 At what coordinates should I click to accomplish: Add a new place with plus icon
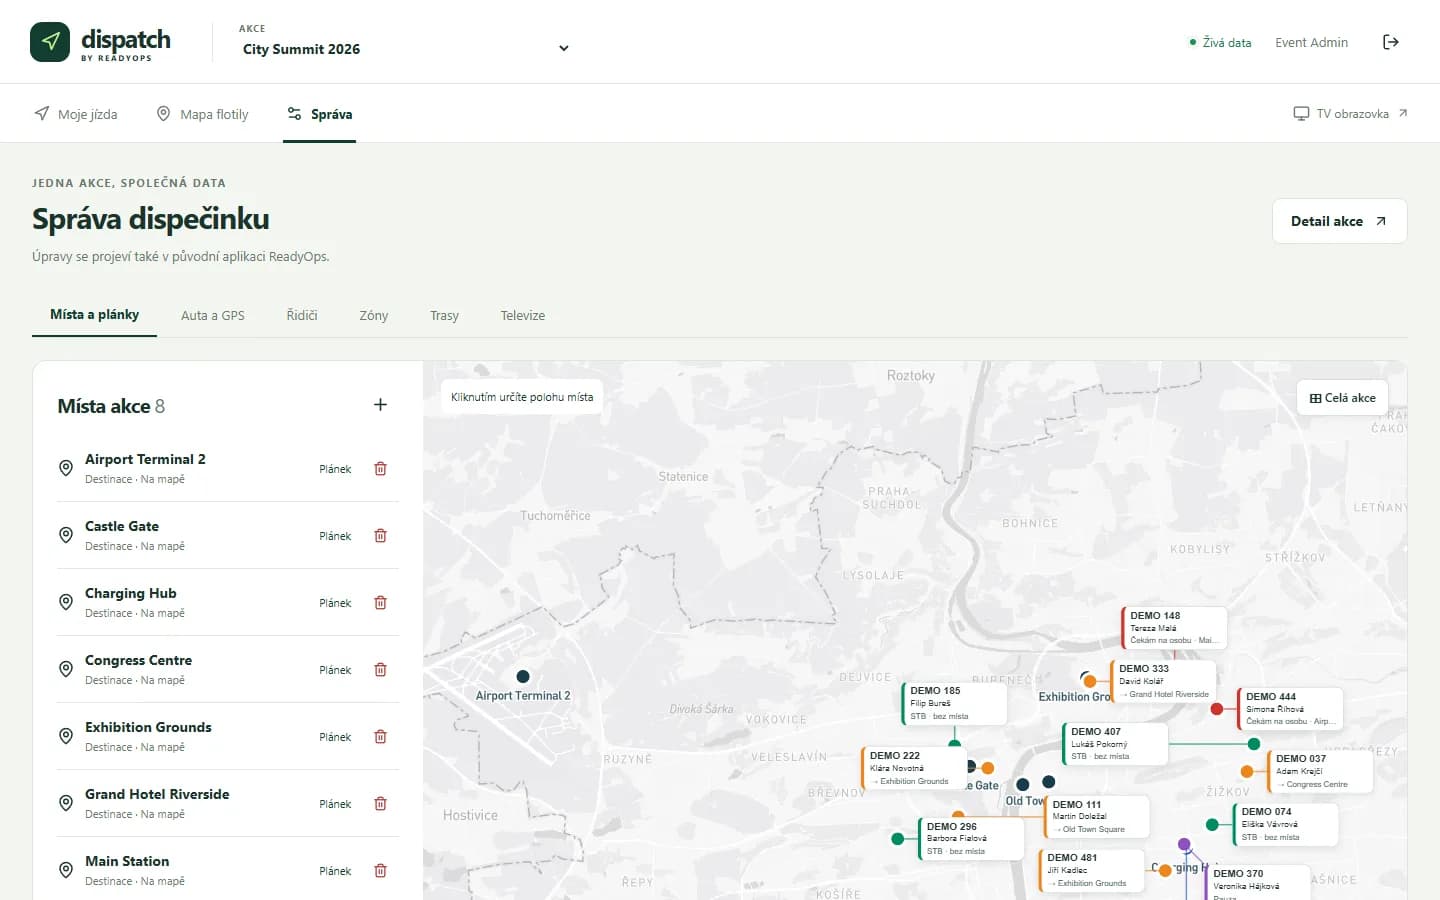click(380, 405)
